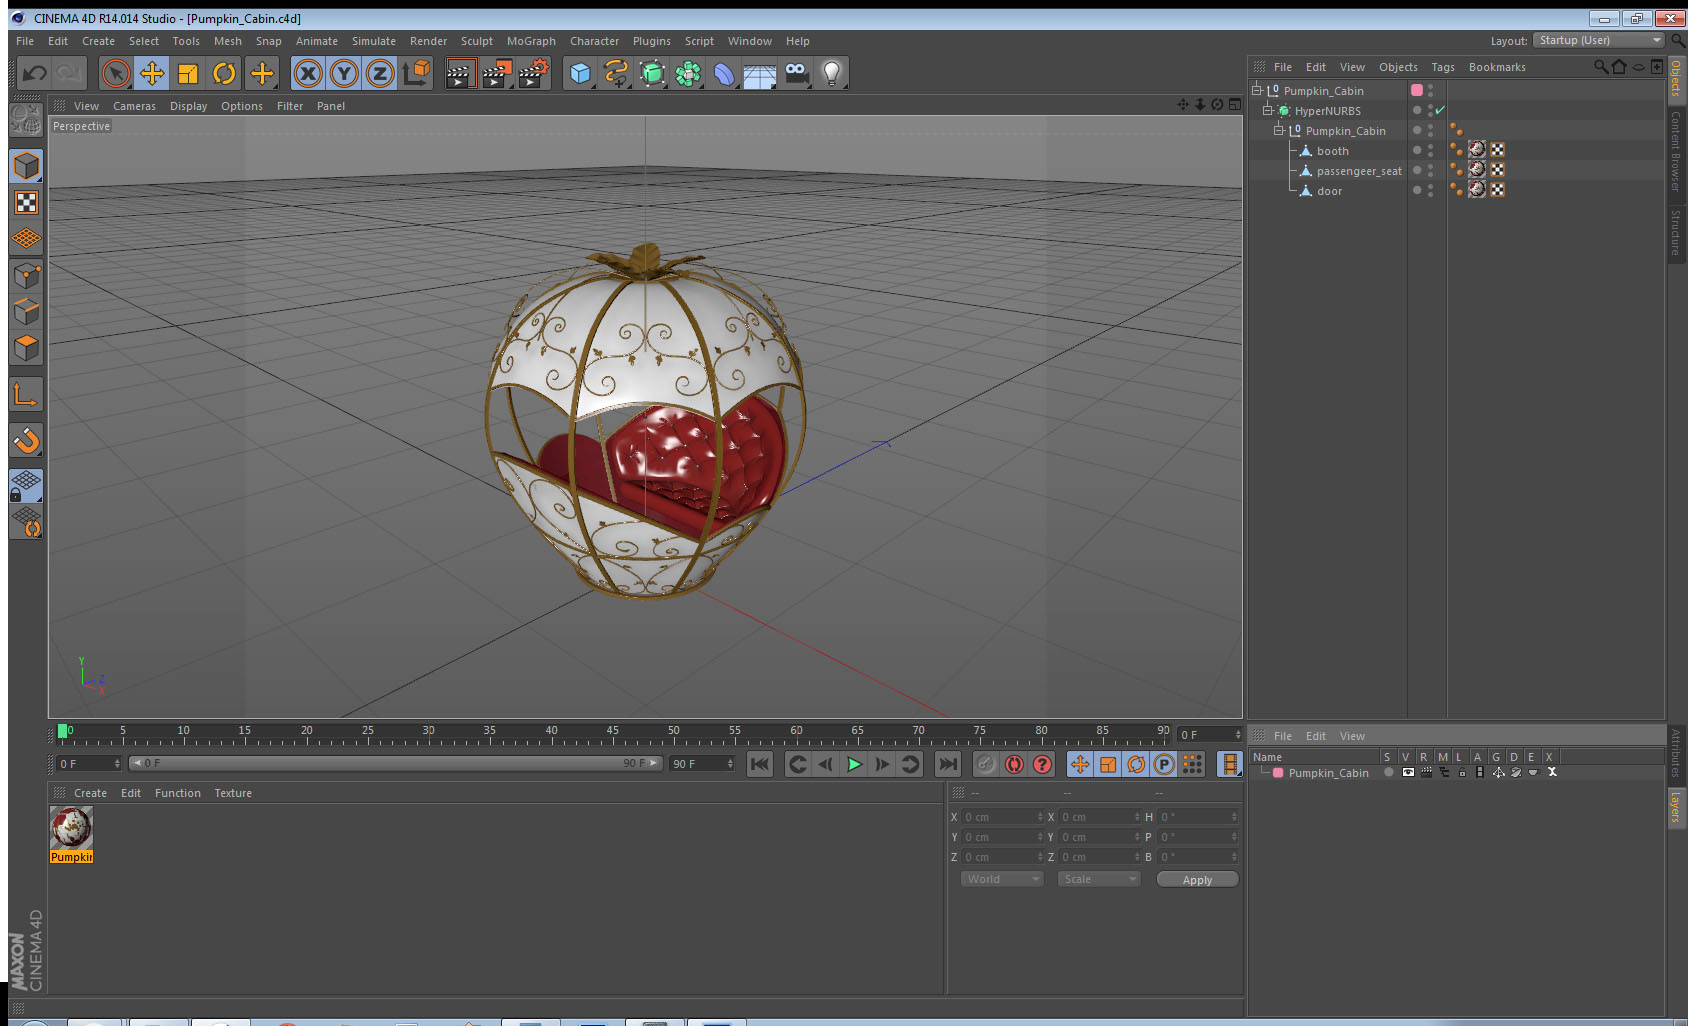Select the Live Selection tool
1688x1026 pixels.
click(x=116, y=73)
